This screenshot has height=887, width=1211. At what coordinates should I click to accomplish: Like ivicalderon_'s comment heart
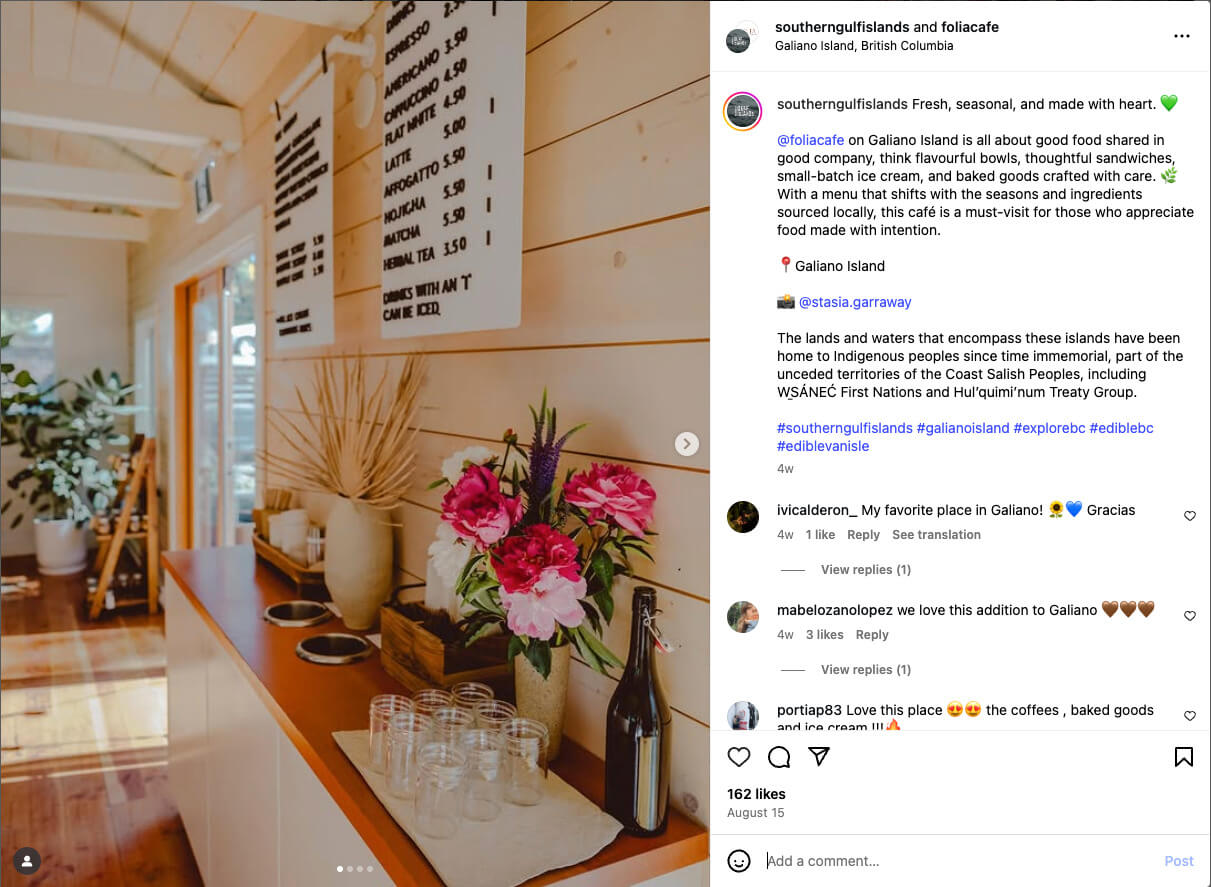pos(1190,516)
